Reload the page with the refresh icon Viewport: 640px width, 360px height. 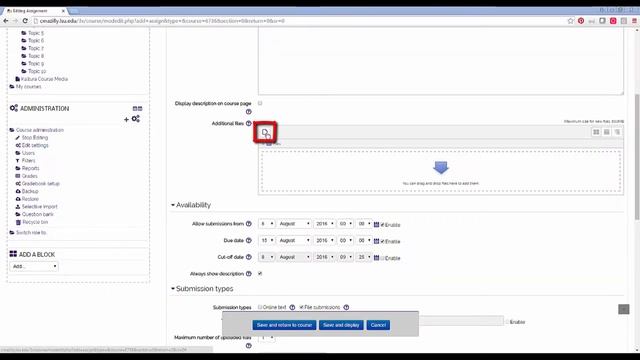point(25,21)
